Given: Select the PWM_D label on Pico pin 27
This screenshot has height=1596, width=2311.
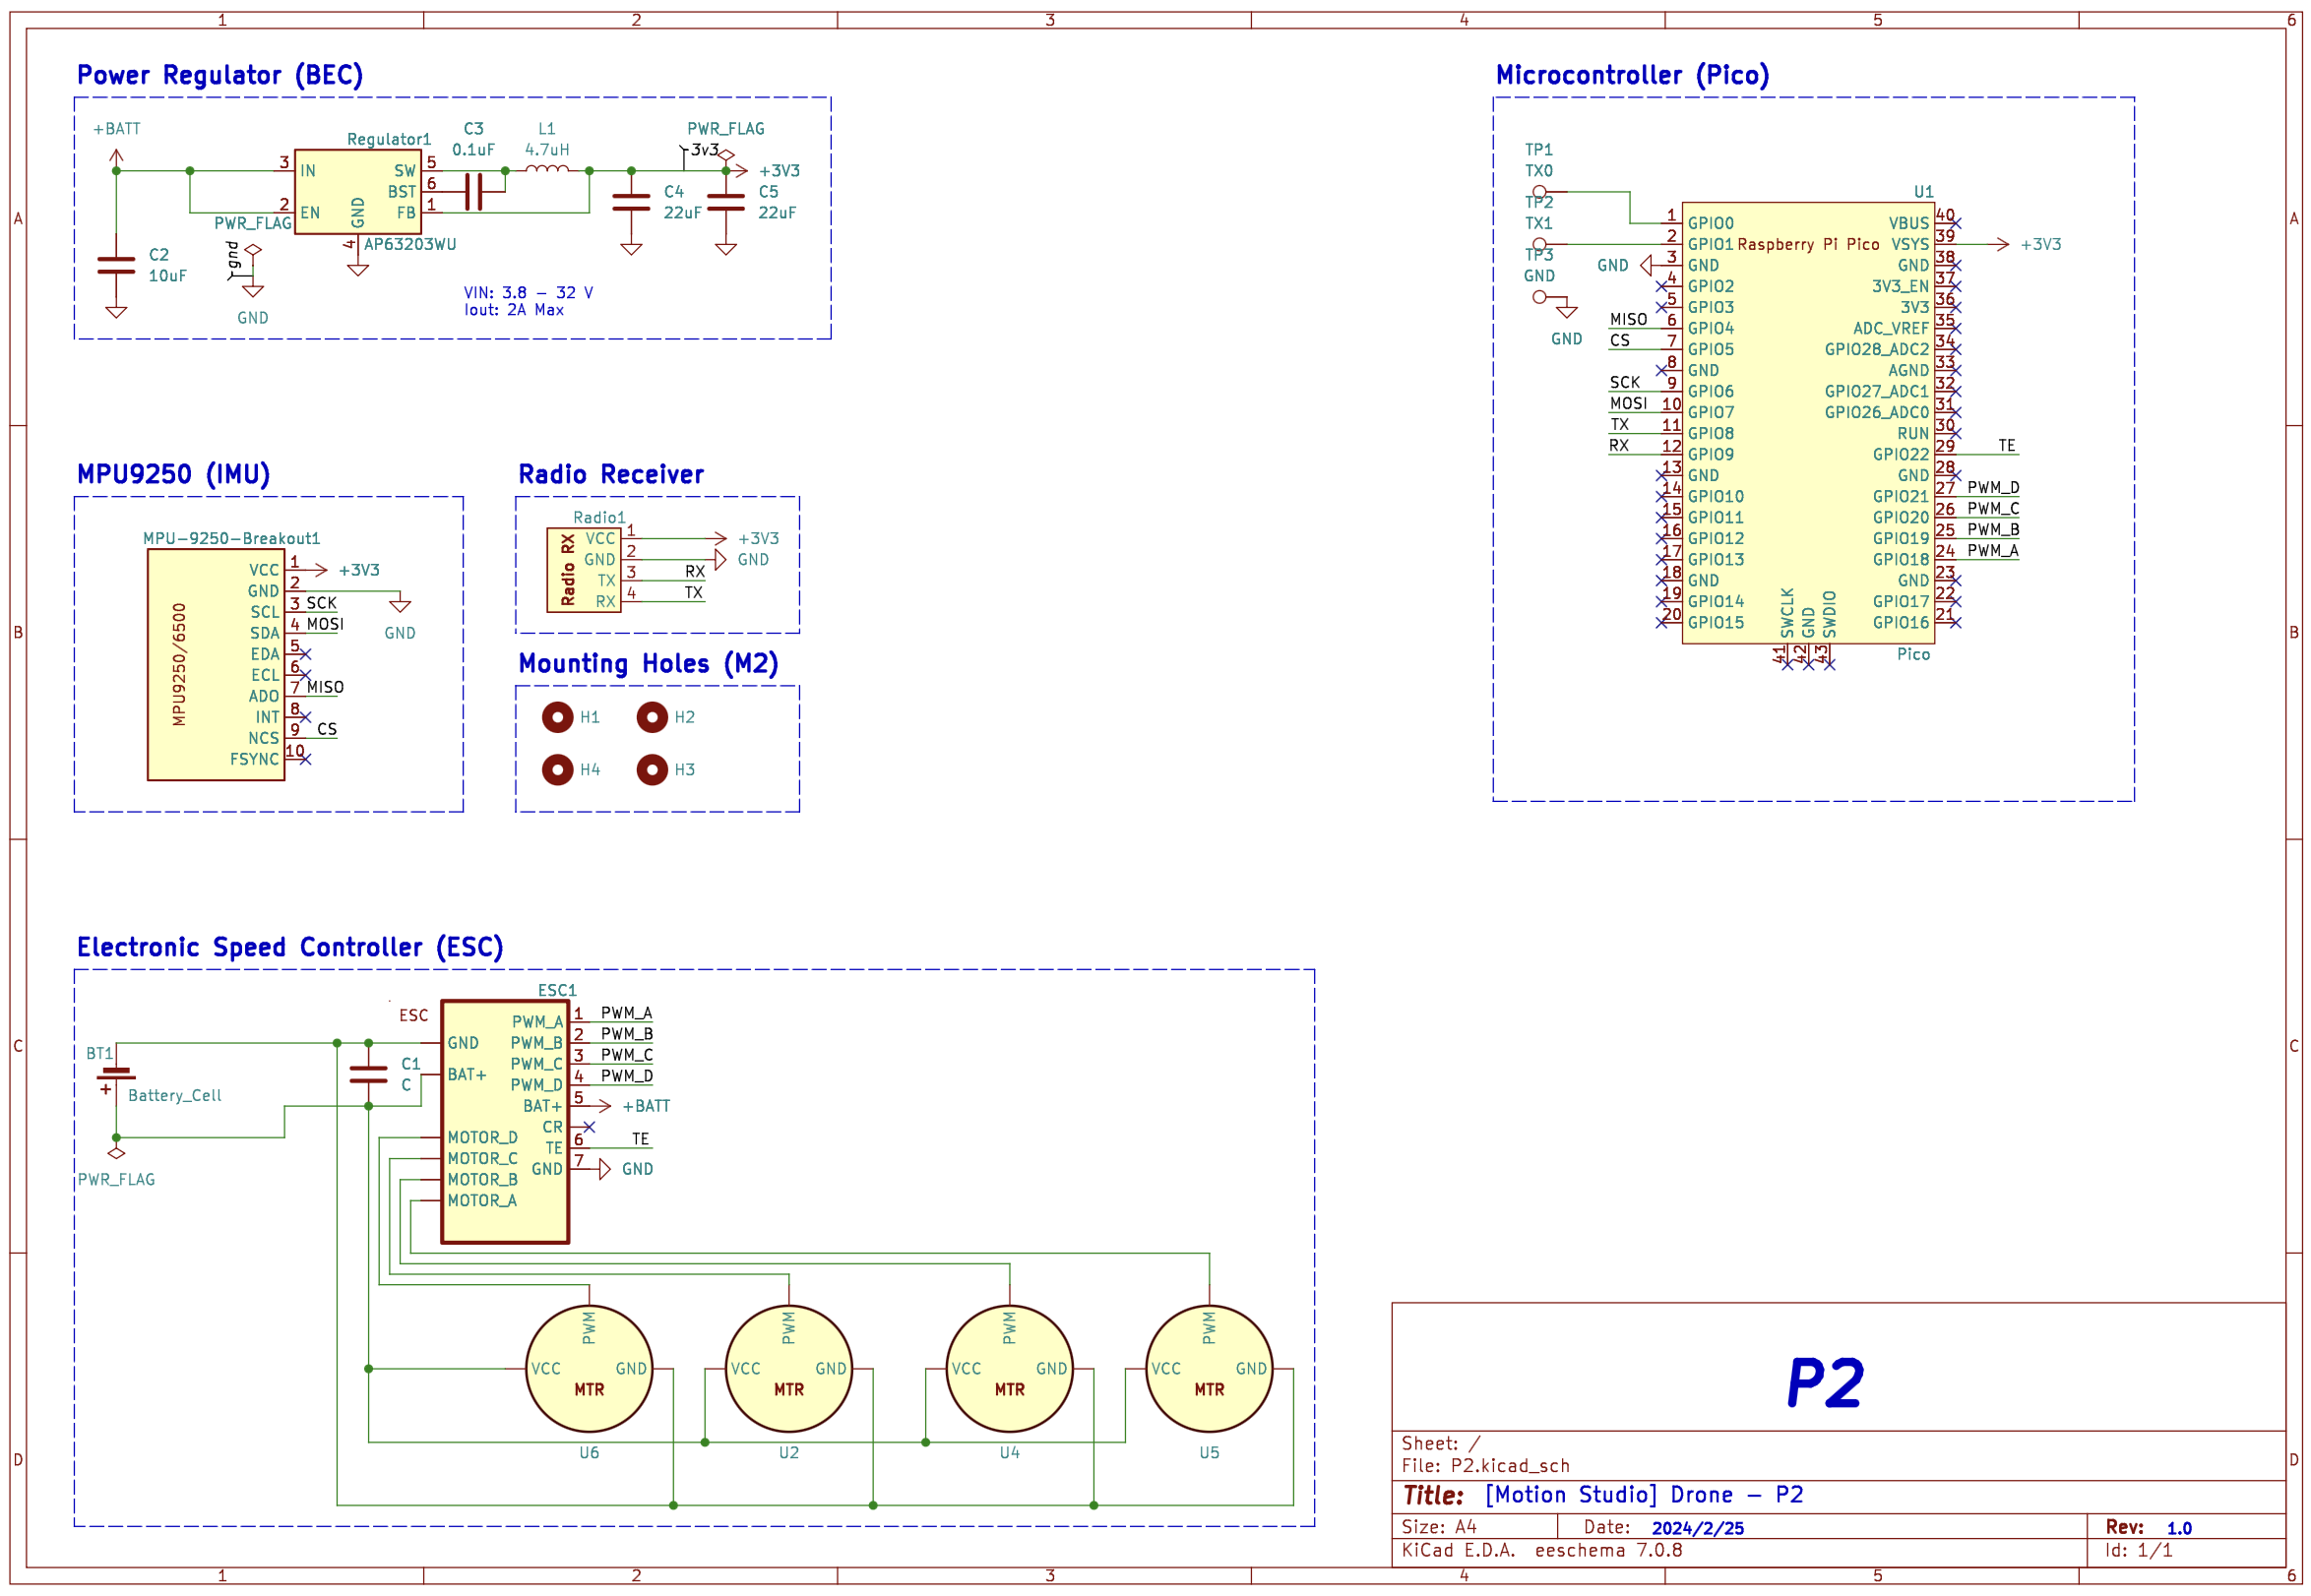Looking at the screenshot, I should tap(1993, 487).
